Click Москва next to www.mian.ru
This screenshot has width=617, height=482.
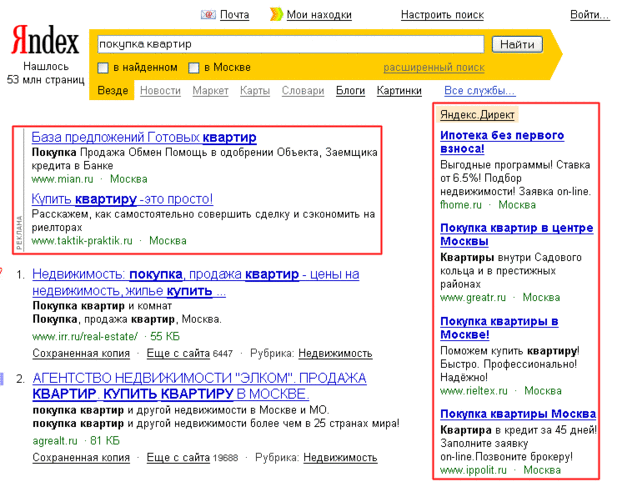129,179
